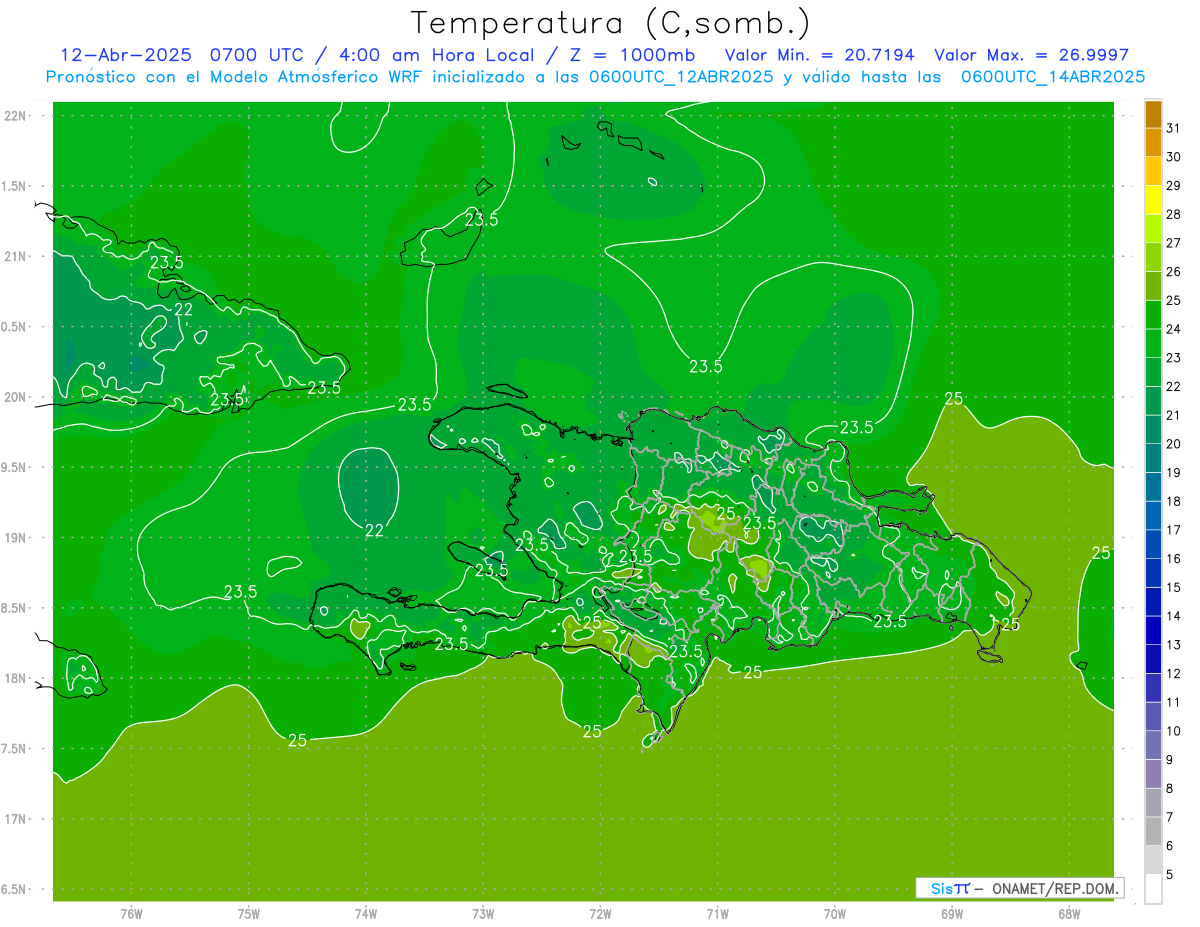
Task: Click the 'Valor Max. = 26.9997' text
Action: tap(1031, 55)
